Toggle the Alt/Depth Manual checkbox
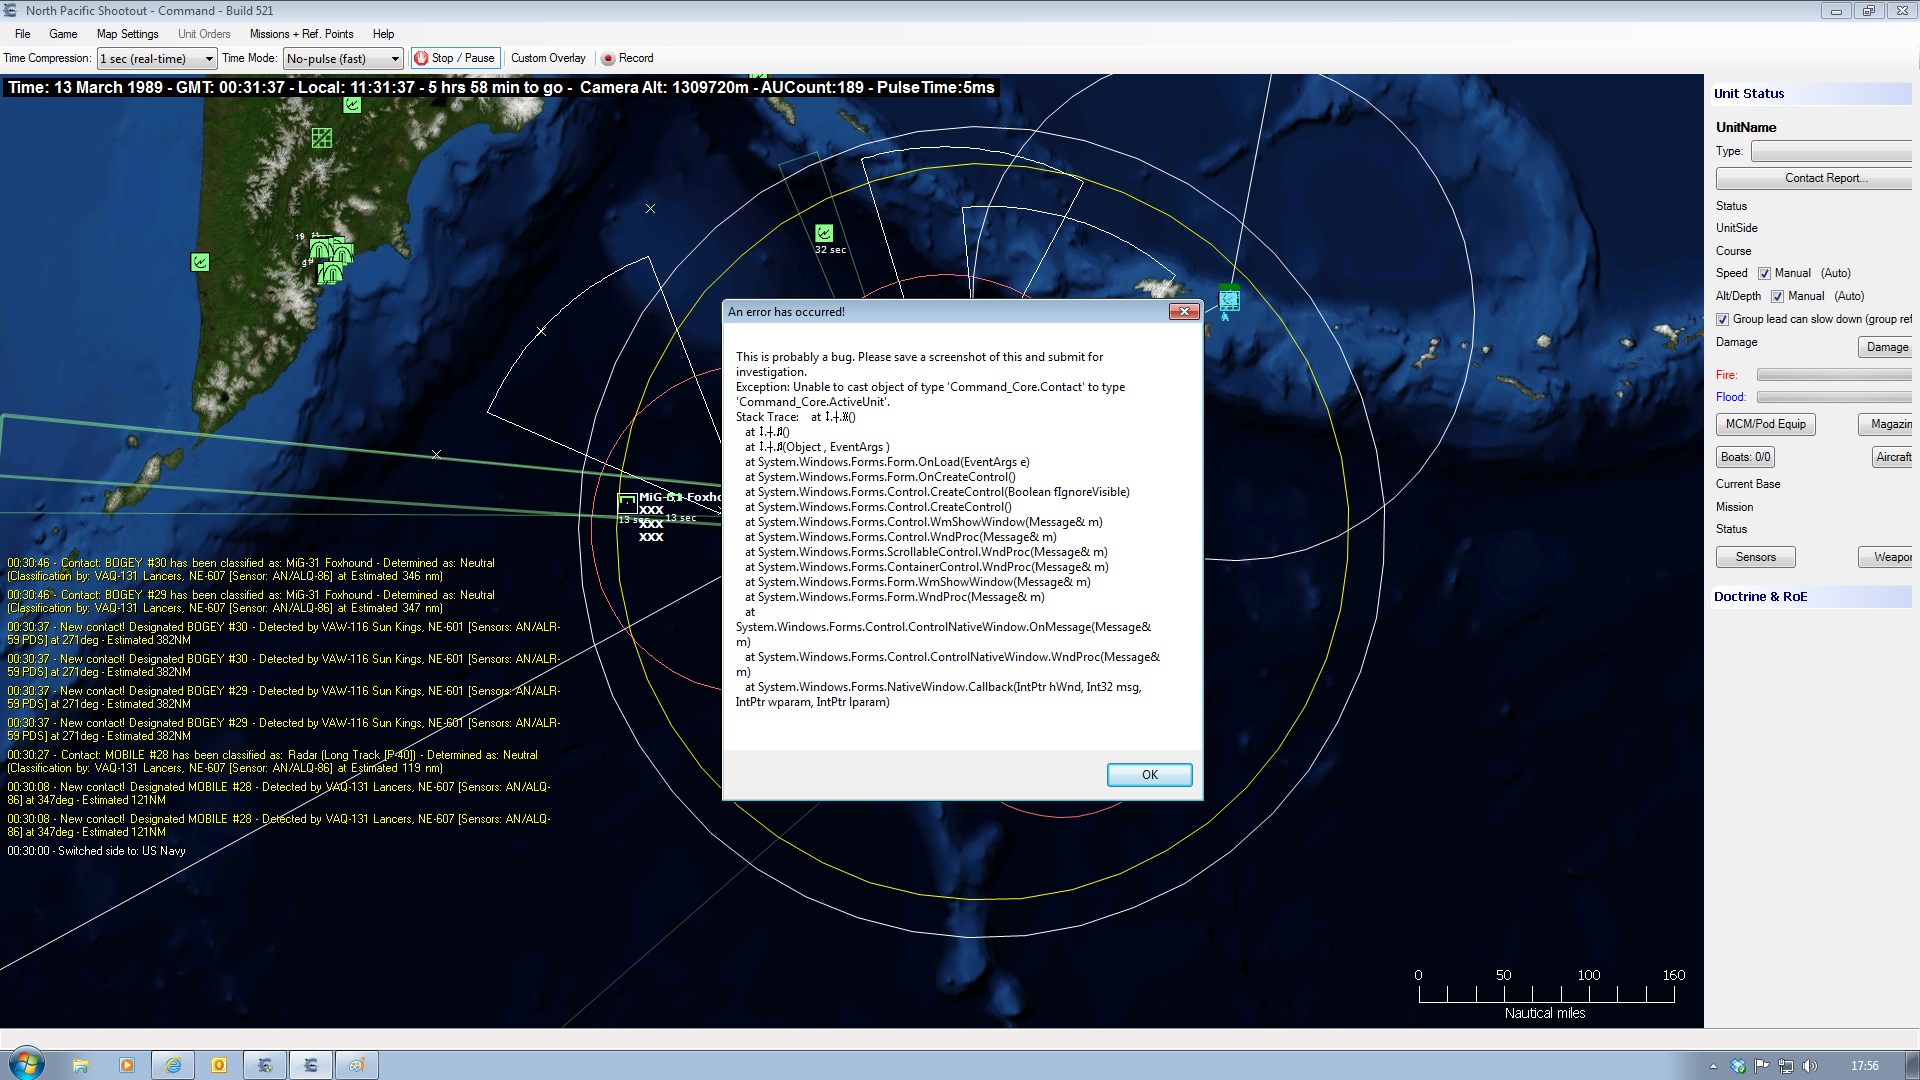1920x1080 pixels. point(1777,296)
